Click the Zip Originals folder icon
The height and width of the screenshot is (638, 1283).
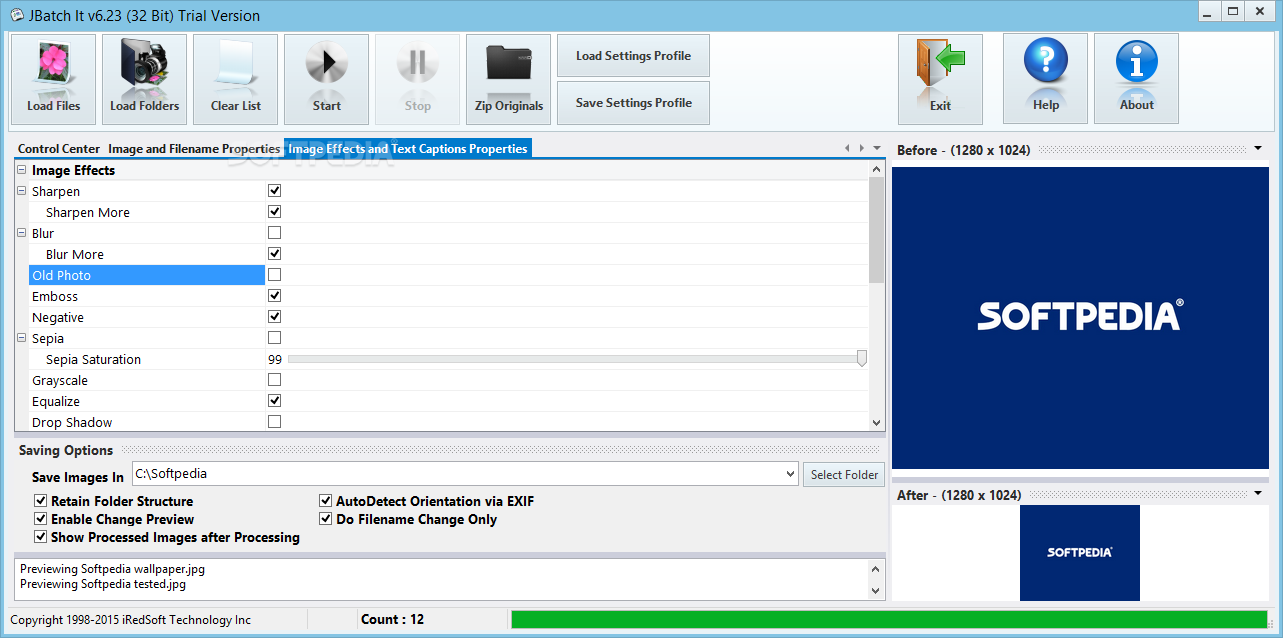point(508,79)
